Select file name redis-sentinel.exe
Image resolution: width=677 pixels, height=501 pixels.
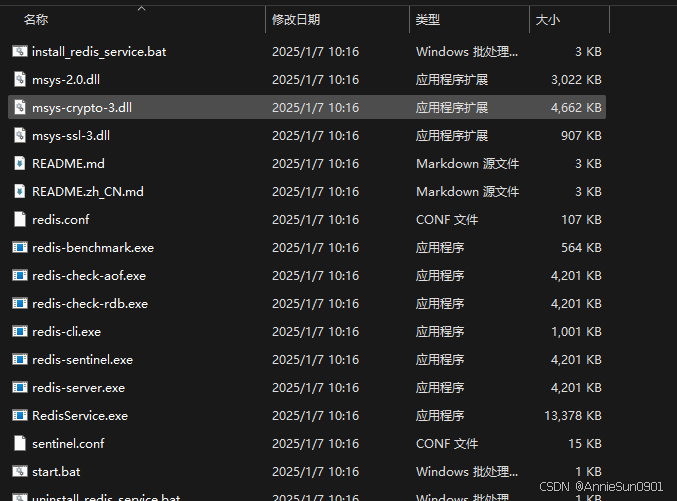[x=82, y=360]
